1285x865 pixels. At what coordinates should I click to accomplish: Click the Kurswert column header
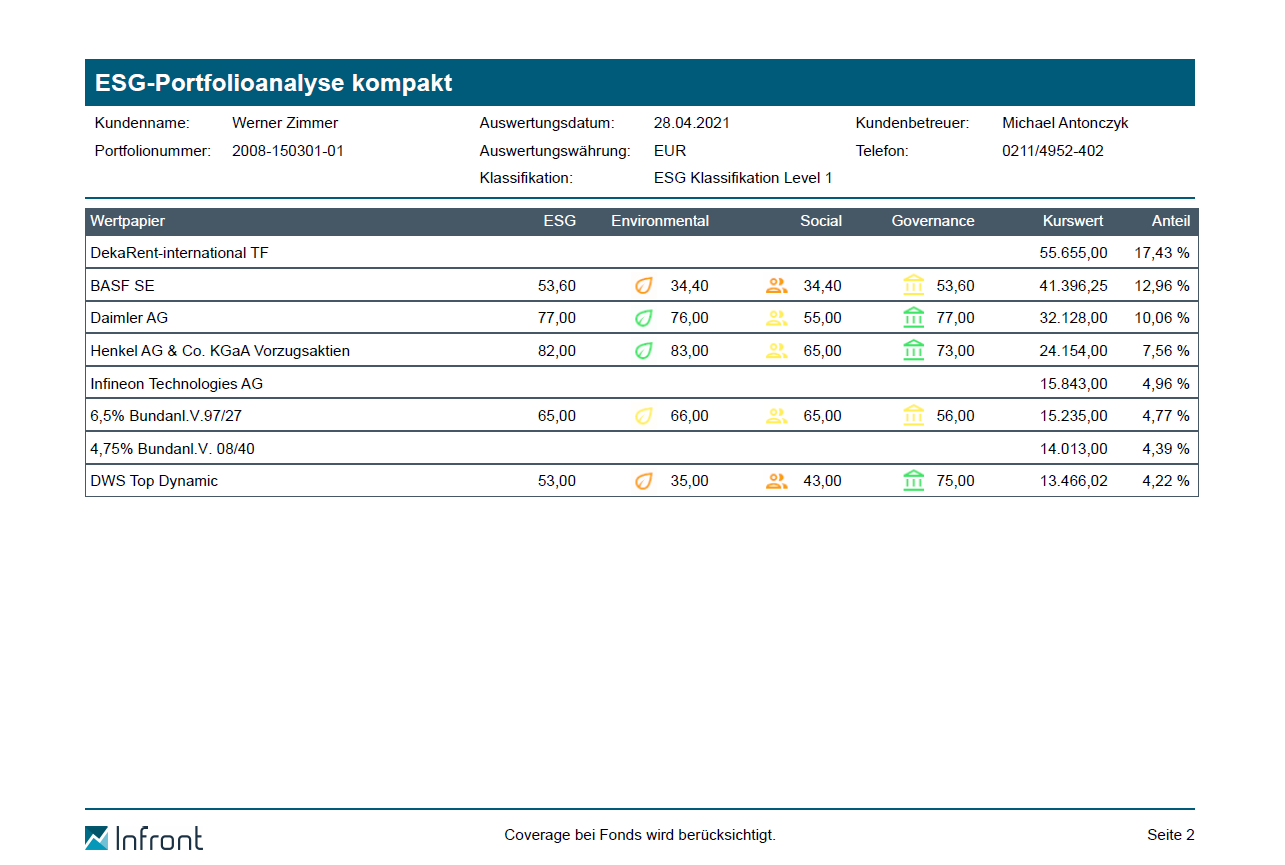click(1073, 221)
